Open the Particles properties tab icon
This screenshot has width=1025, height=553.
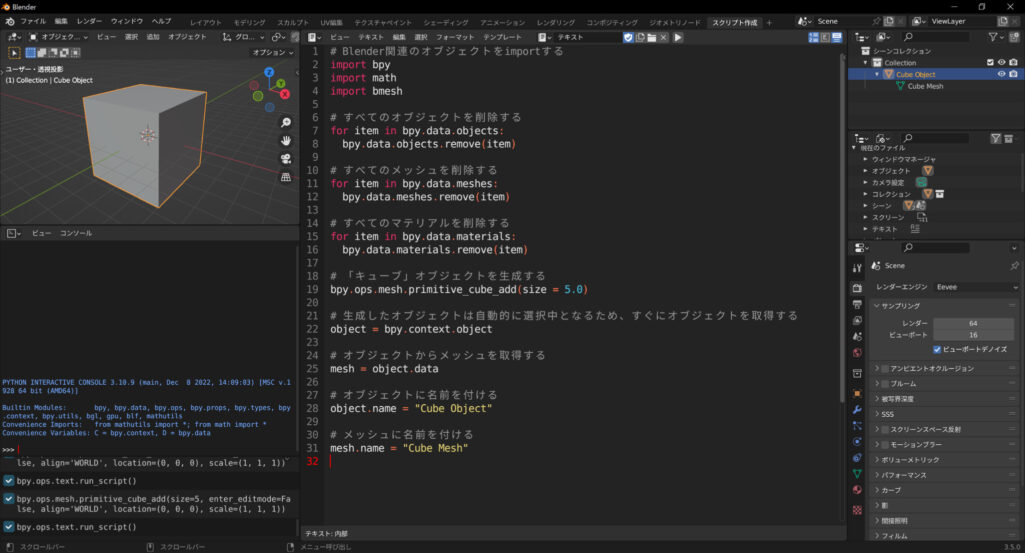857,426
